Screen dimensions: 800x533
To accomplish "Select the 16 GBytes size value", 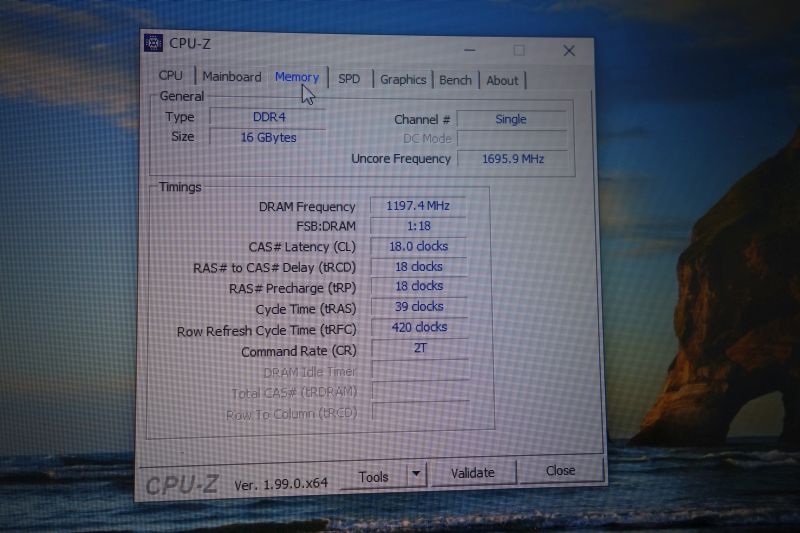I will (268, 137).
